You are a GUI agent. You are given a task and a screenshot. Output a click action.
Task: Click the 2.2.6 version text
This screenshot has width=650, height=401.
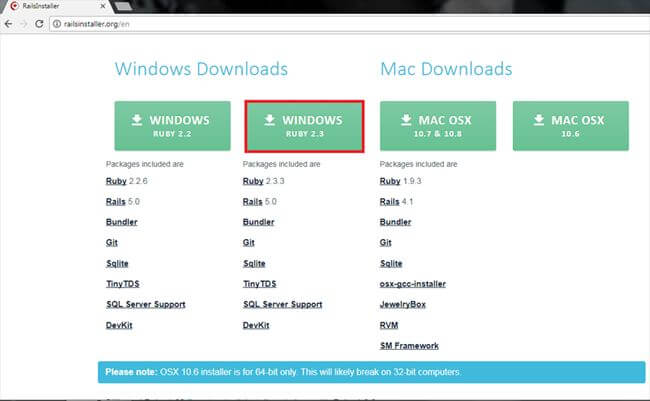point(138,181)
